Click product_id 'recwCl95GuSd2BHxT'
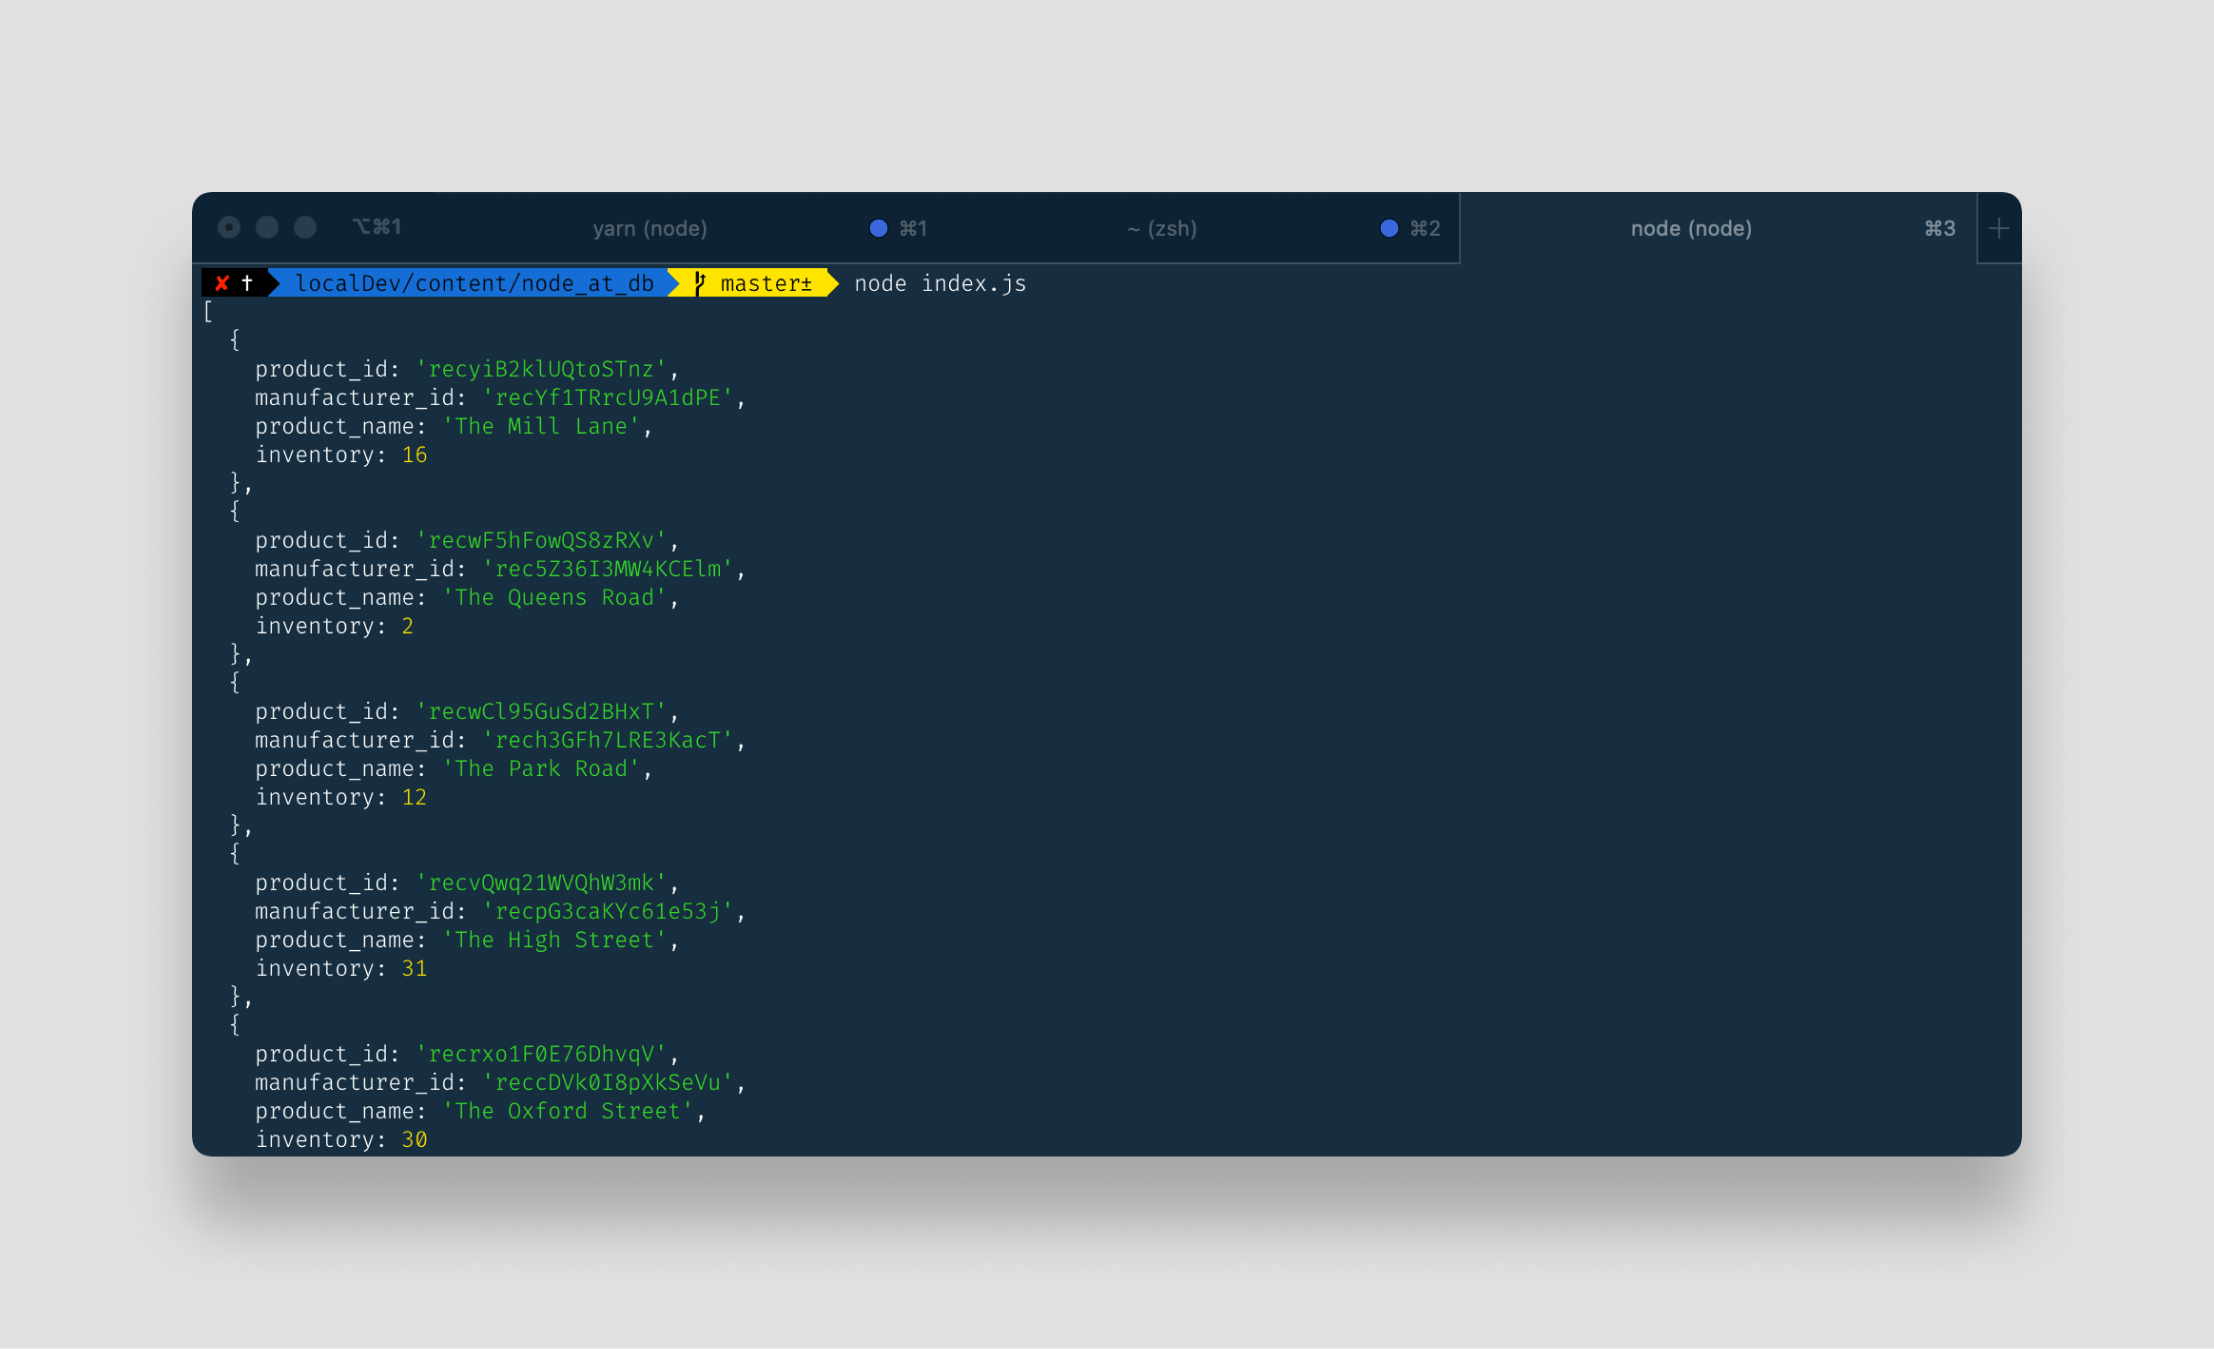Image resolution: width=2214 pixels, height=1349 pixels. (x=541, y=712)
